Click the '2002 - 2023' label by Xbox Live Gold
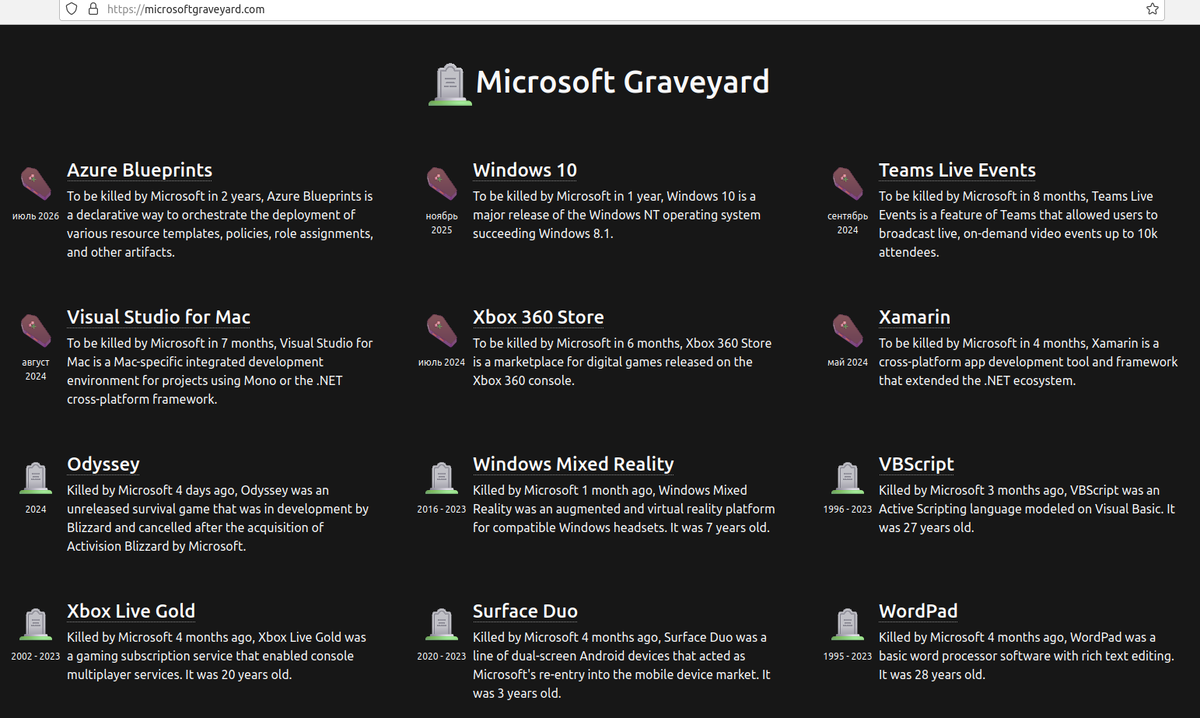Image resolution: width=1200 pixels, height=718 pixels. [x=36, y=657]
